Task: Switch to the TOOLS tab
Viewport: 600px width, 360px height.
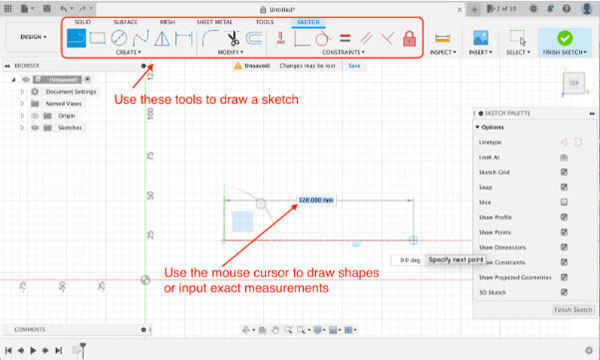Action: pos(264,22)
